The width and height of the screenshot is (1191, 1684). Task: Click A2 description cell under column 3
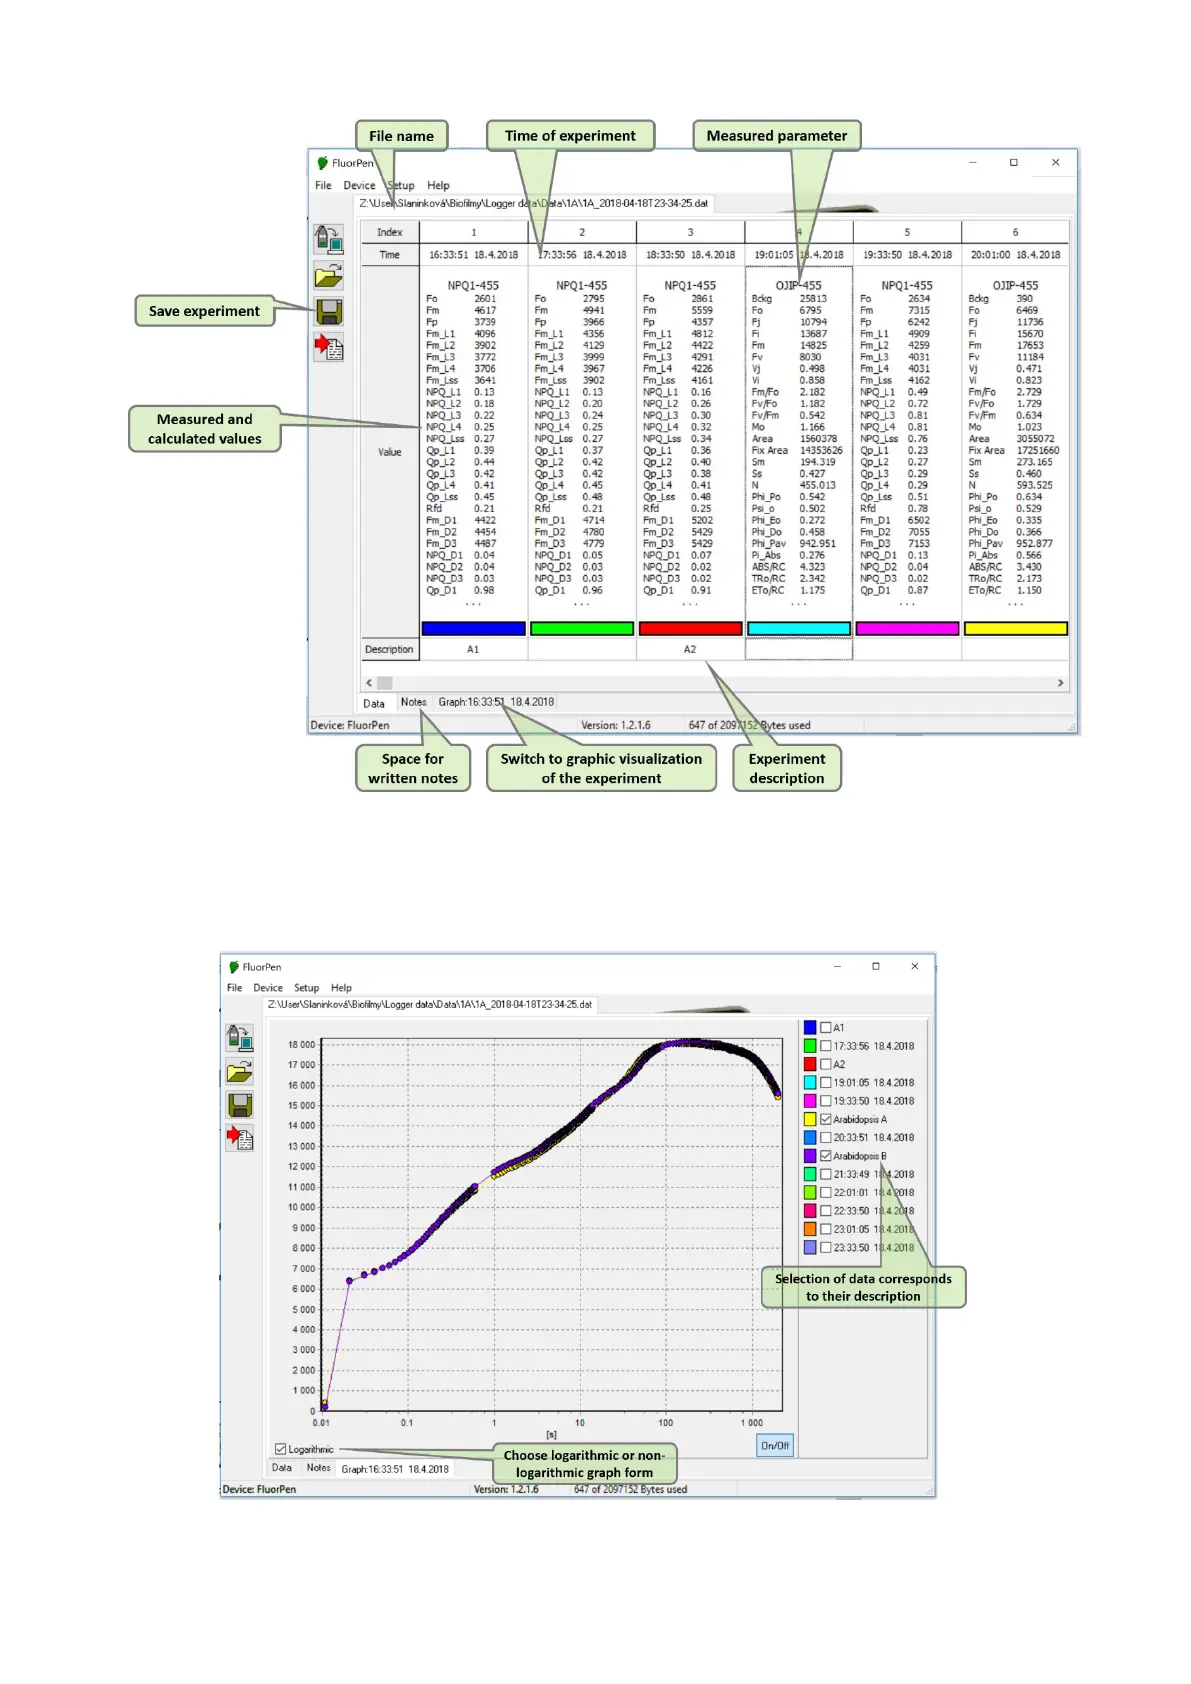tap(690, 649)
